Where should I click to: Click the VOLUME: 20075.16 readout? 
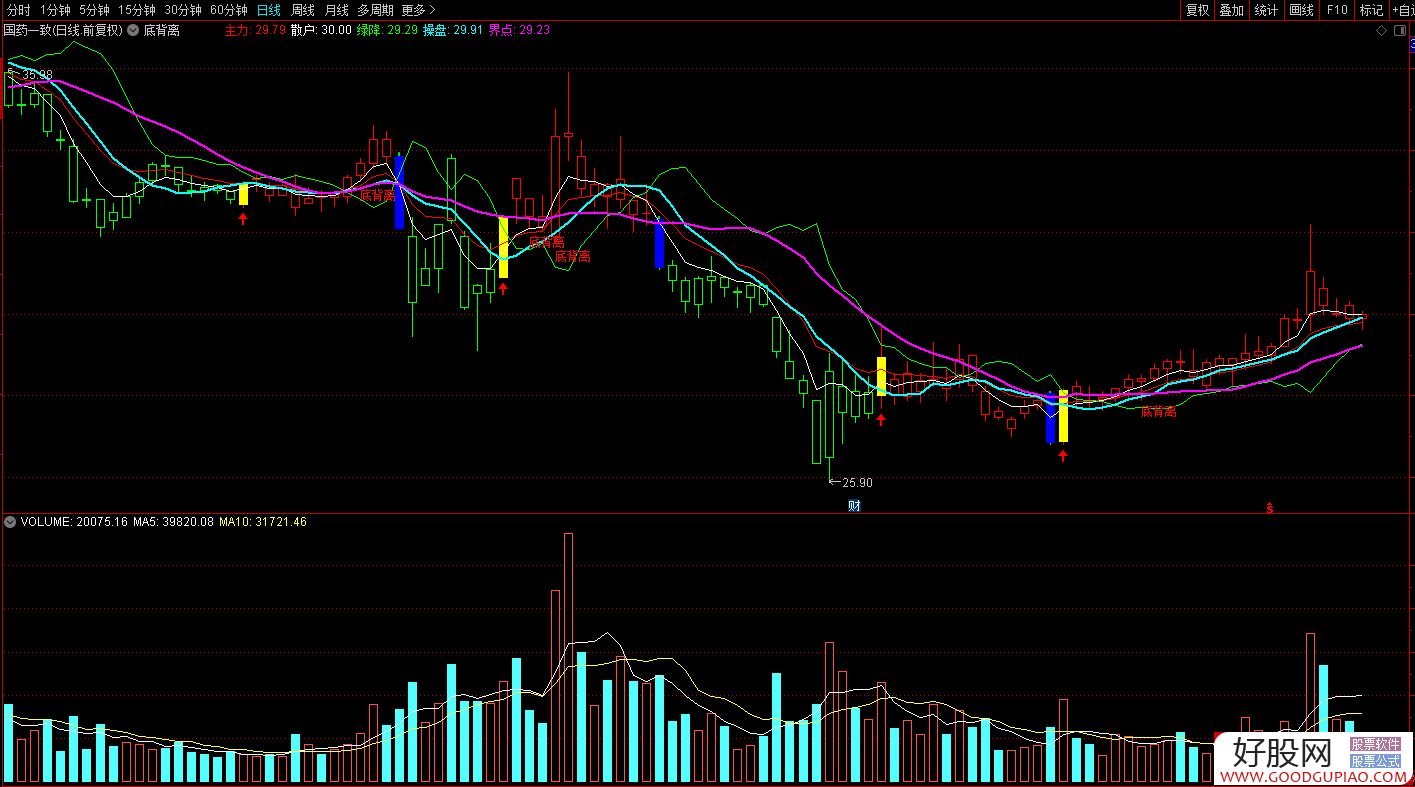pos(75,522)
